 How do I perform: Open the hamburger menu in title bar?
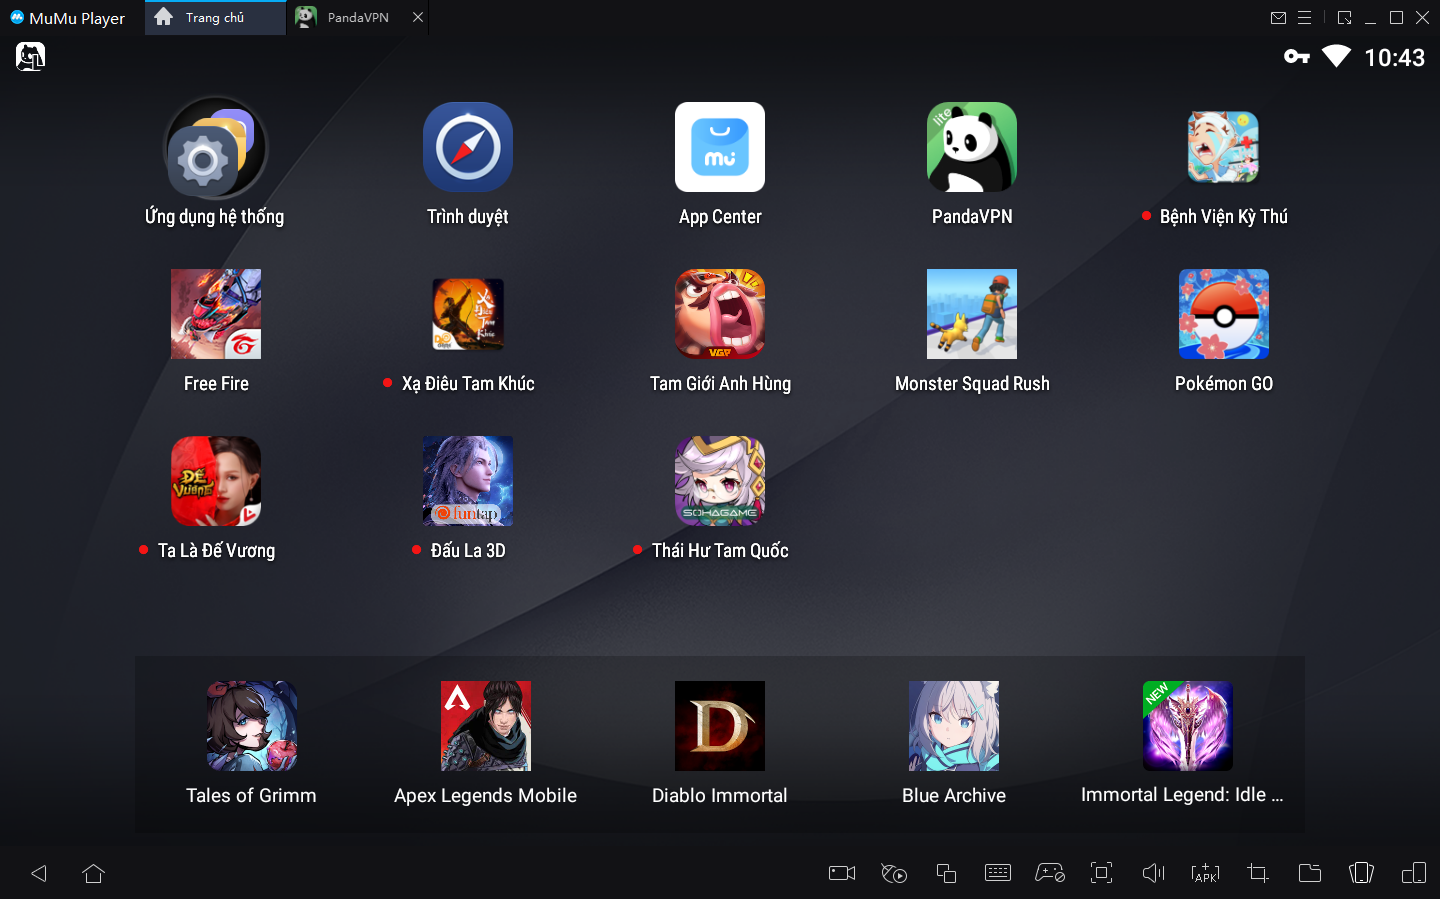(1305, 18)
